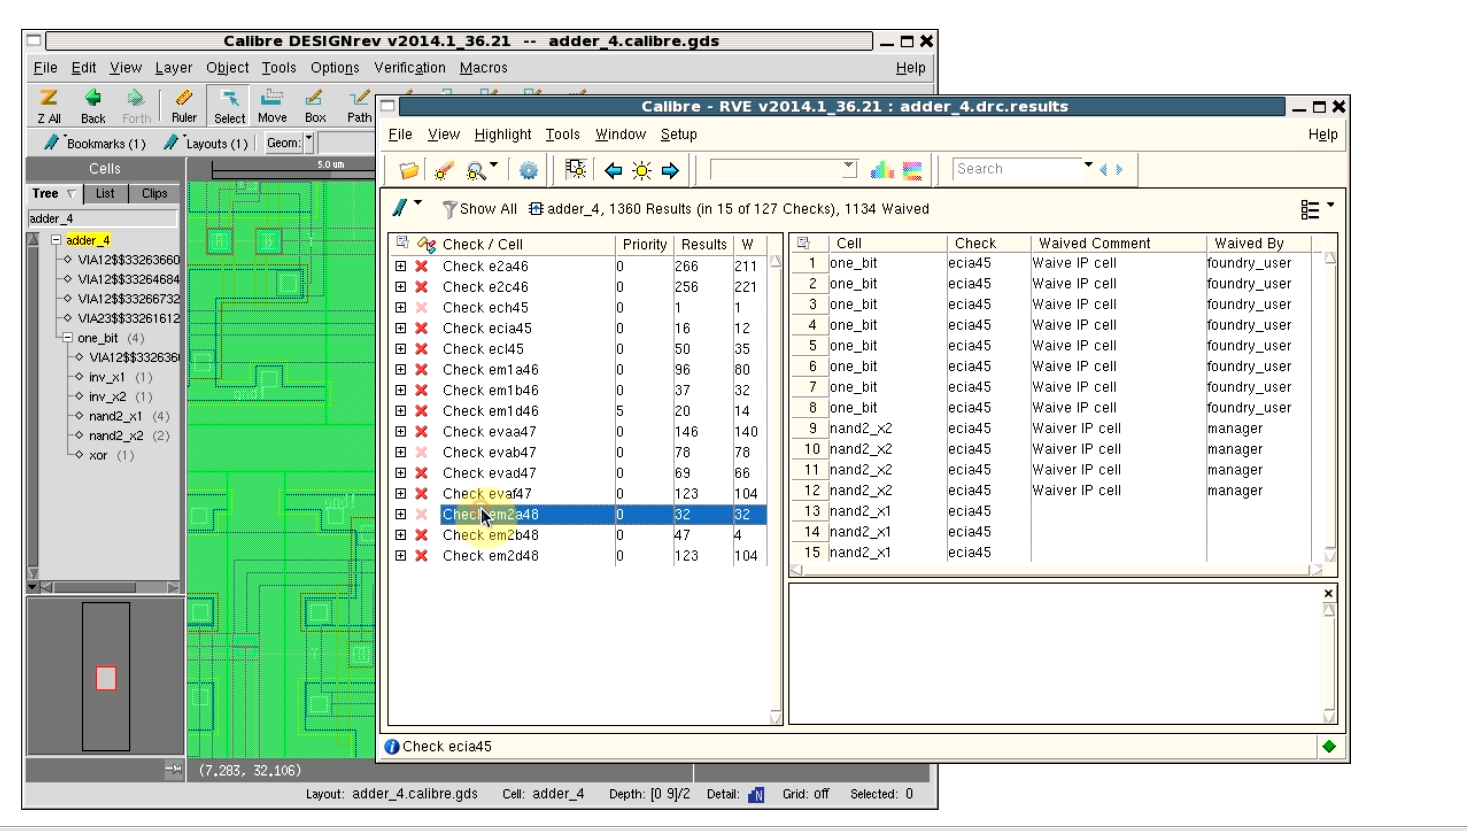Switch to the Clips tab in Cells panel

point(154,193)
